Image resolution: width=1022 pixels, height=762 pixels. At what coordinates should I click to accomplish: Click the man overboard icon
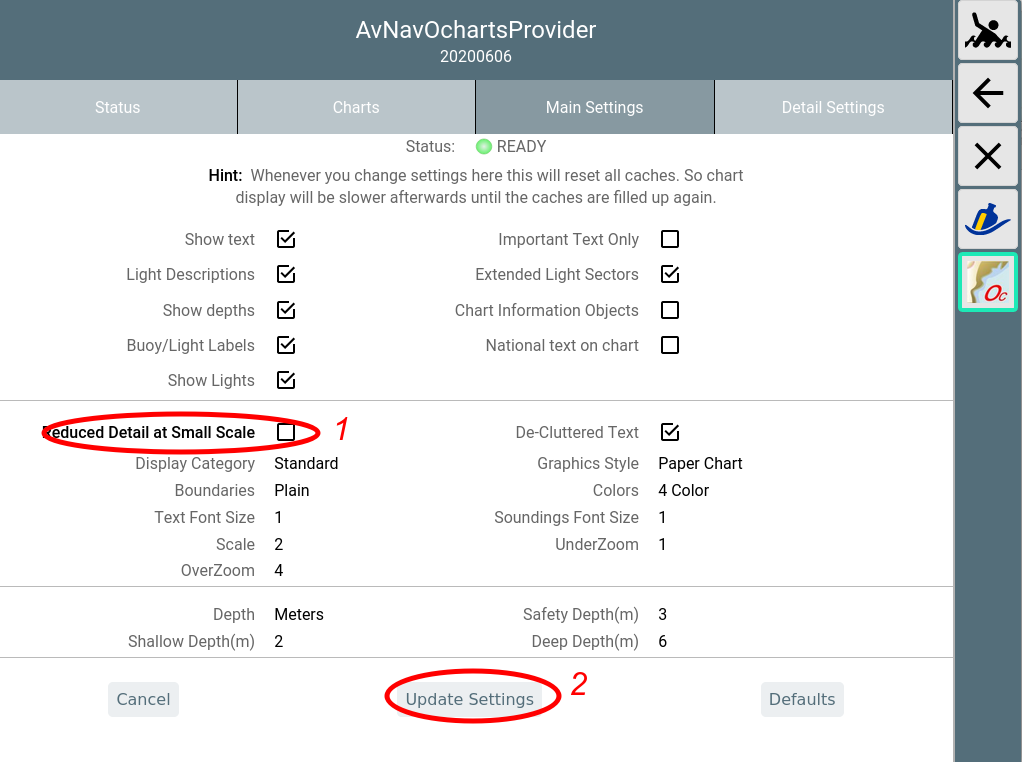pos(987,30)
